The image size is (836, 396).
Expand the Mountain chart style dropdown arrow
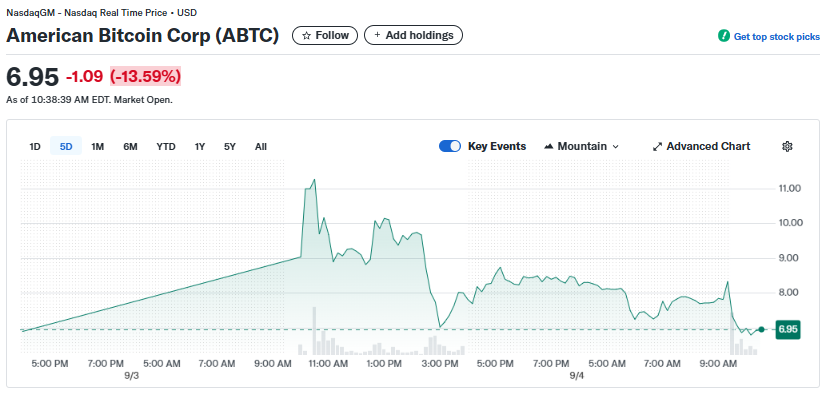[615, 147]
